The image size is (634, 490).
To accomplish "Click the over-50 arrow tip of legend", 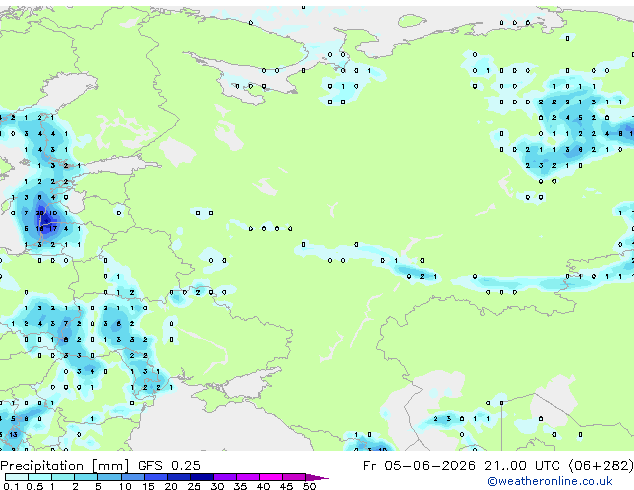I will point(317,477).
